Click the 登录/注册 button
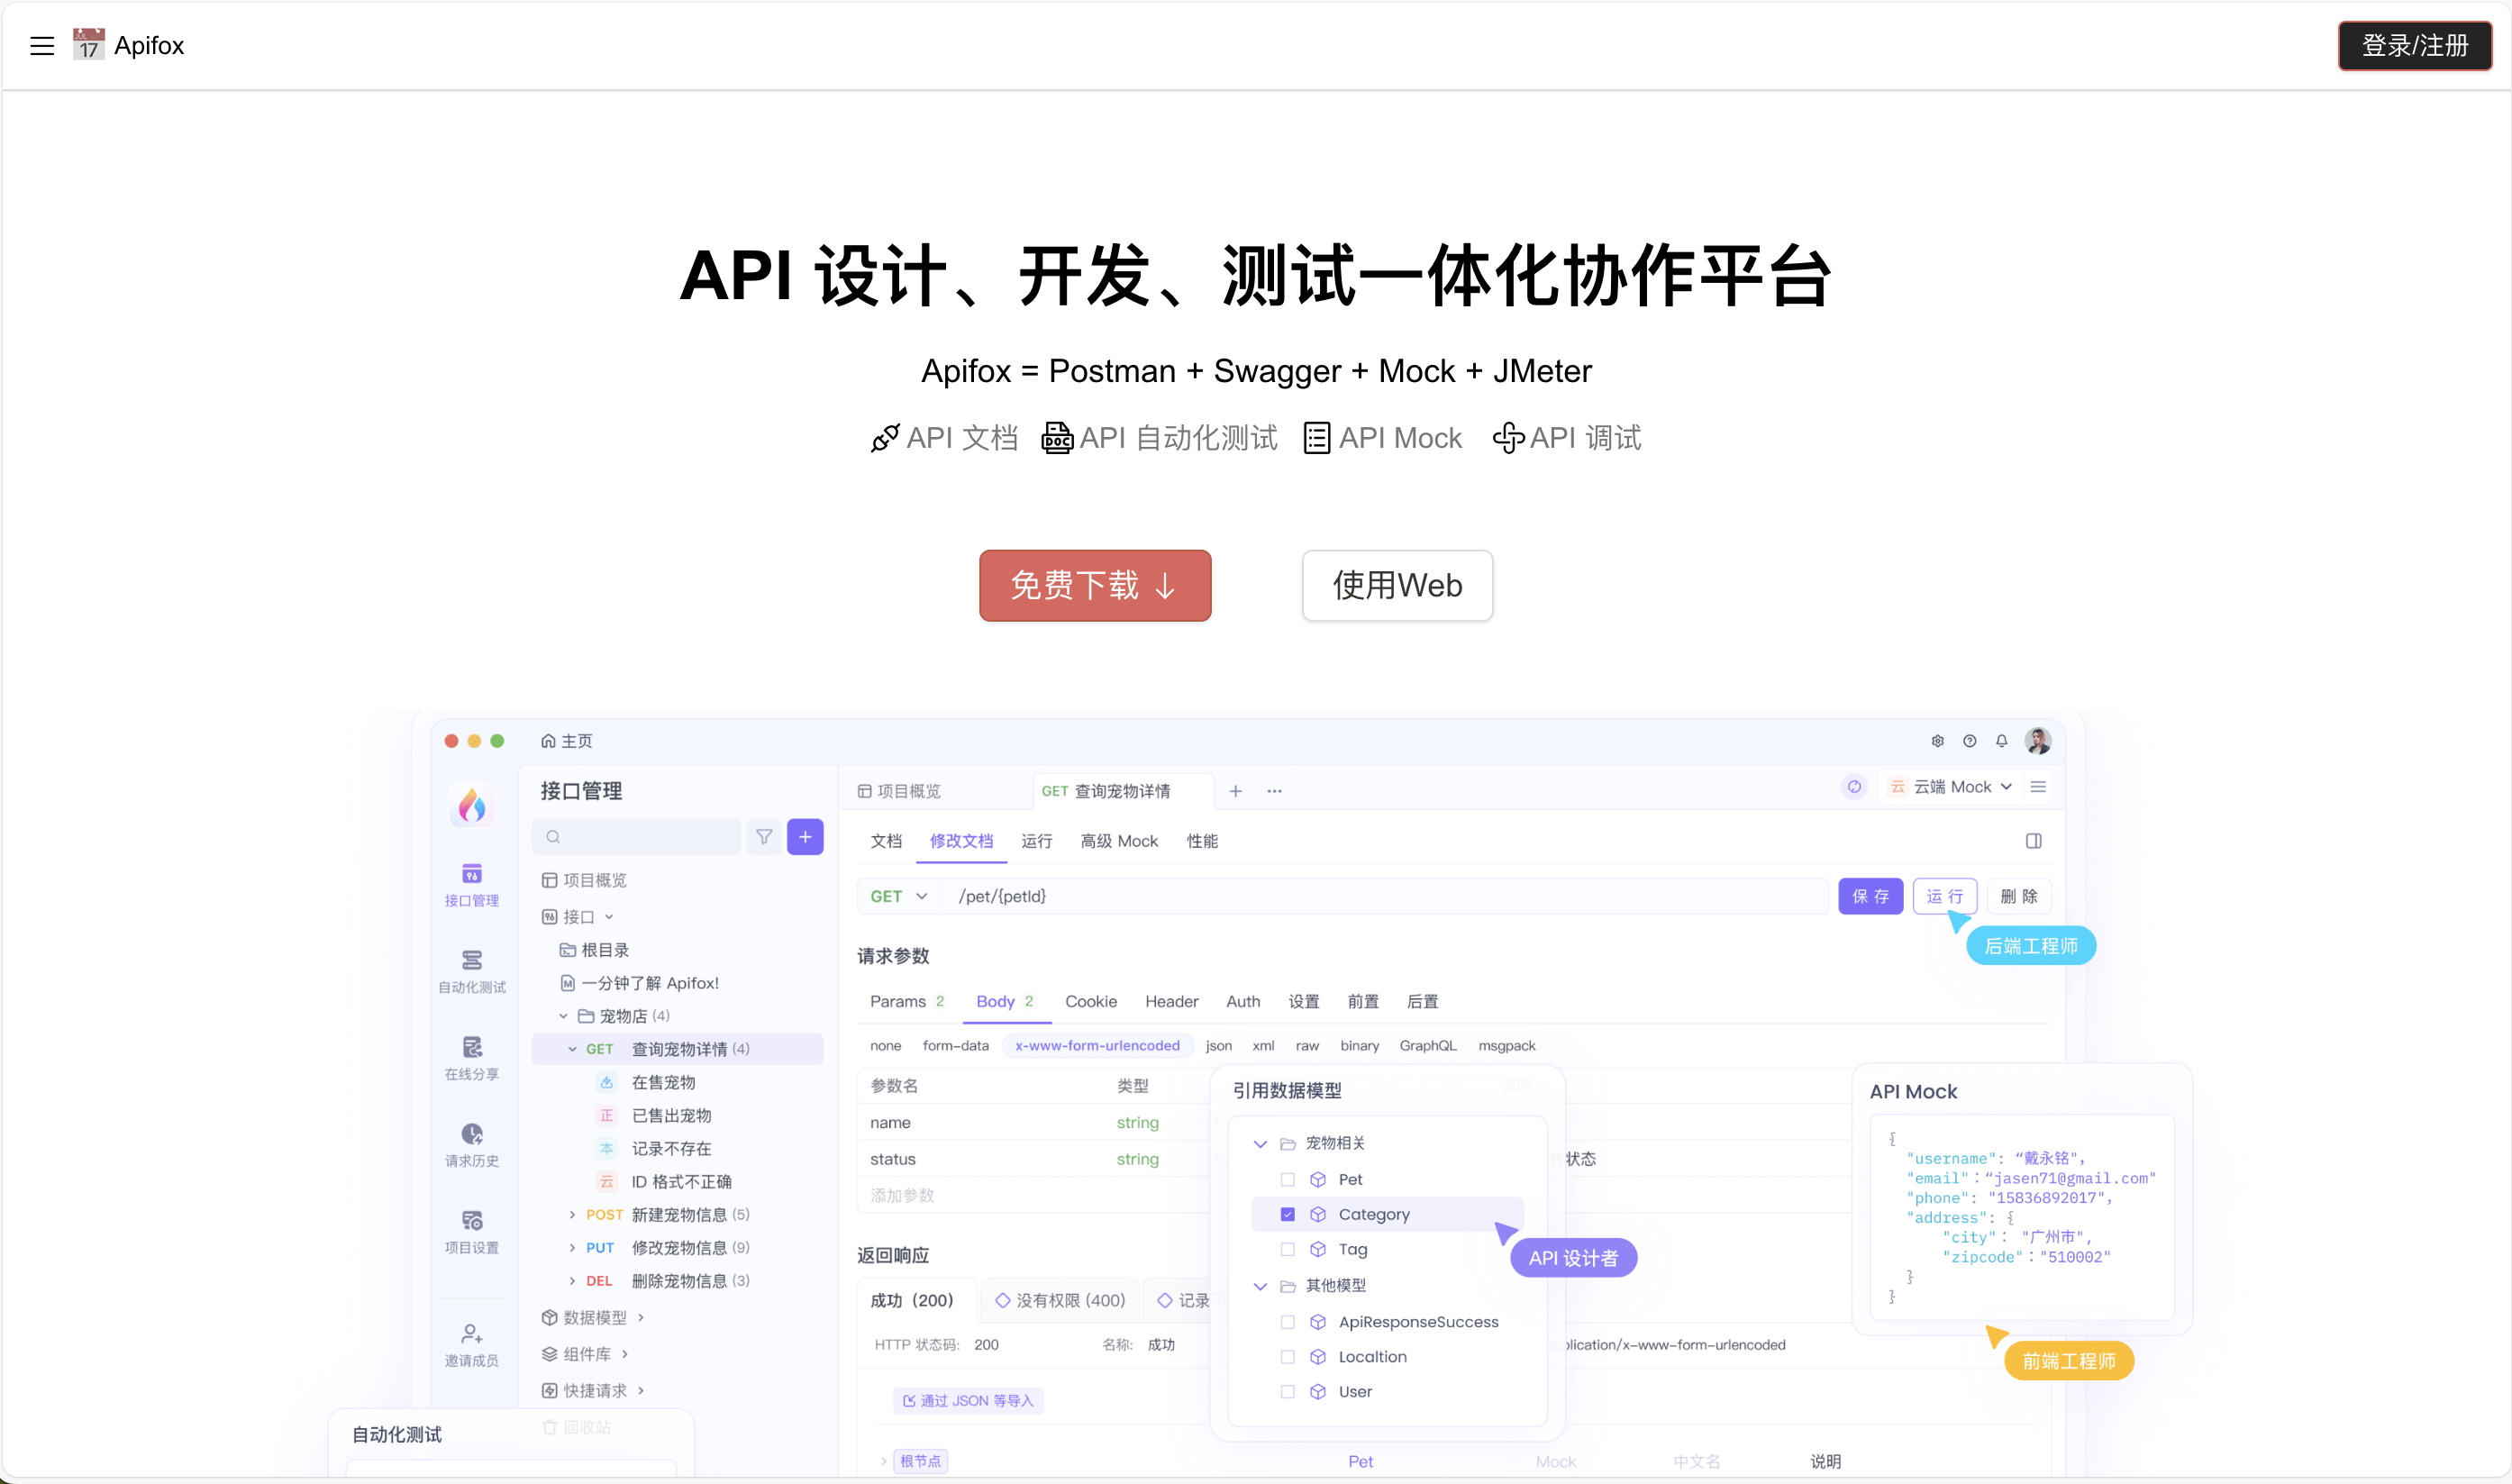Screen dimensions: 2512x1484 click(2414, 46)
